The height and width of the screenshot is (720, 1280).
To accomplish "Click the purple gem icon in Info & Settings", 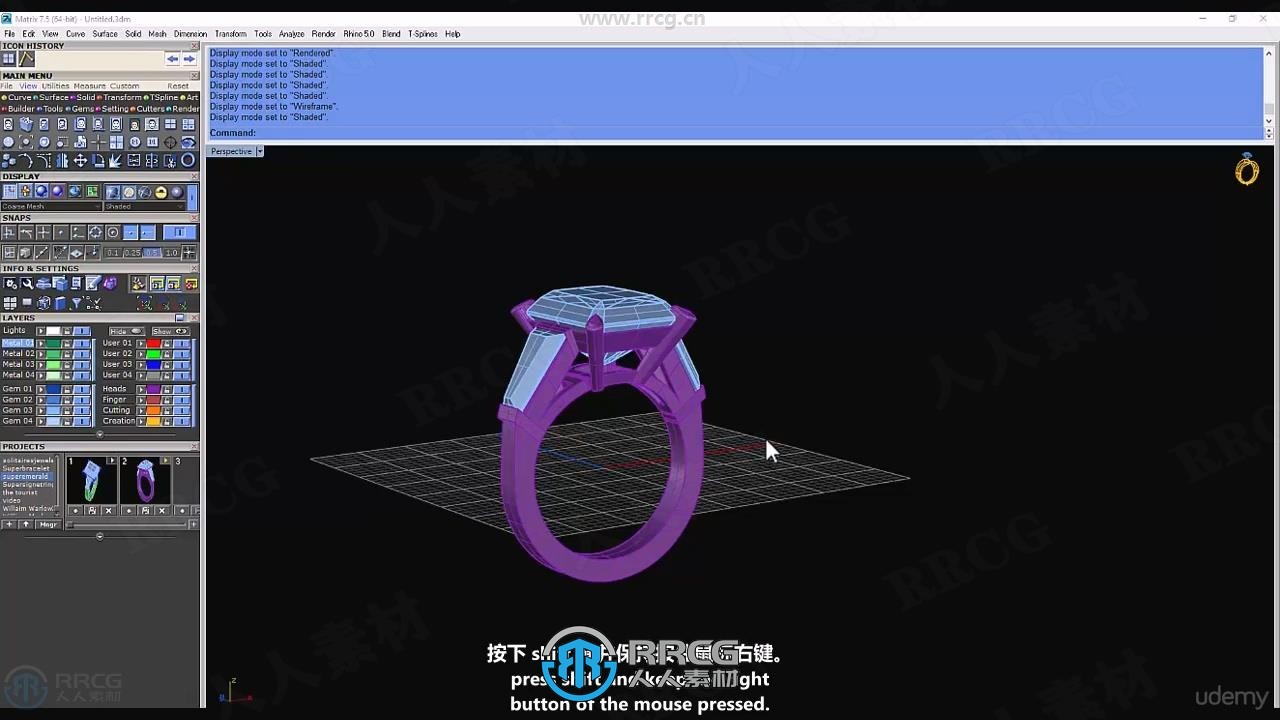I will point(110,283).
